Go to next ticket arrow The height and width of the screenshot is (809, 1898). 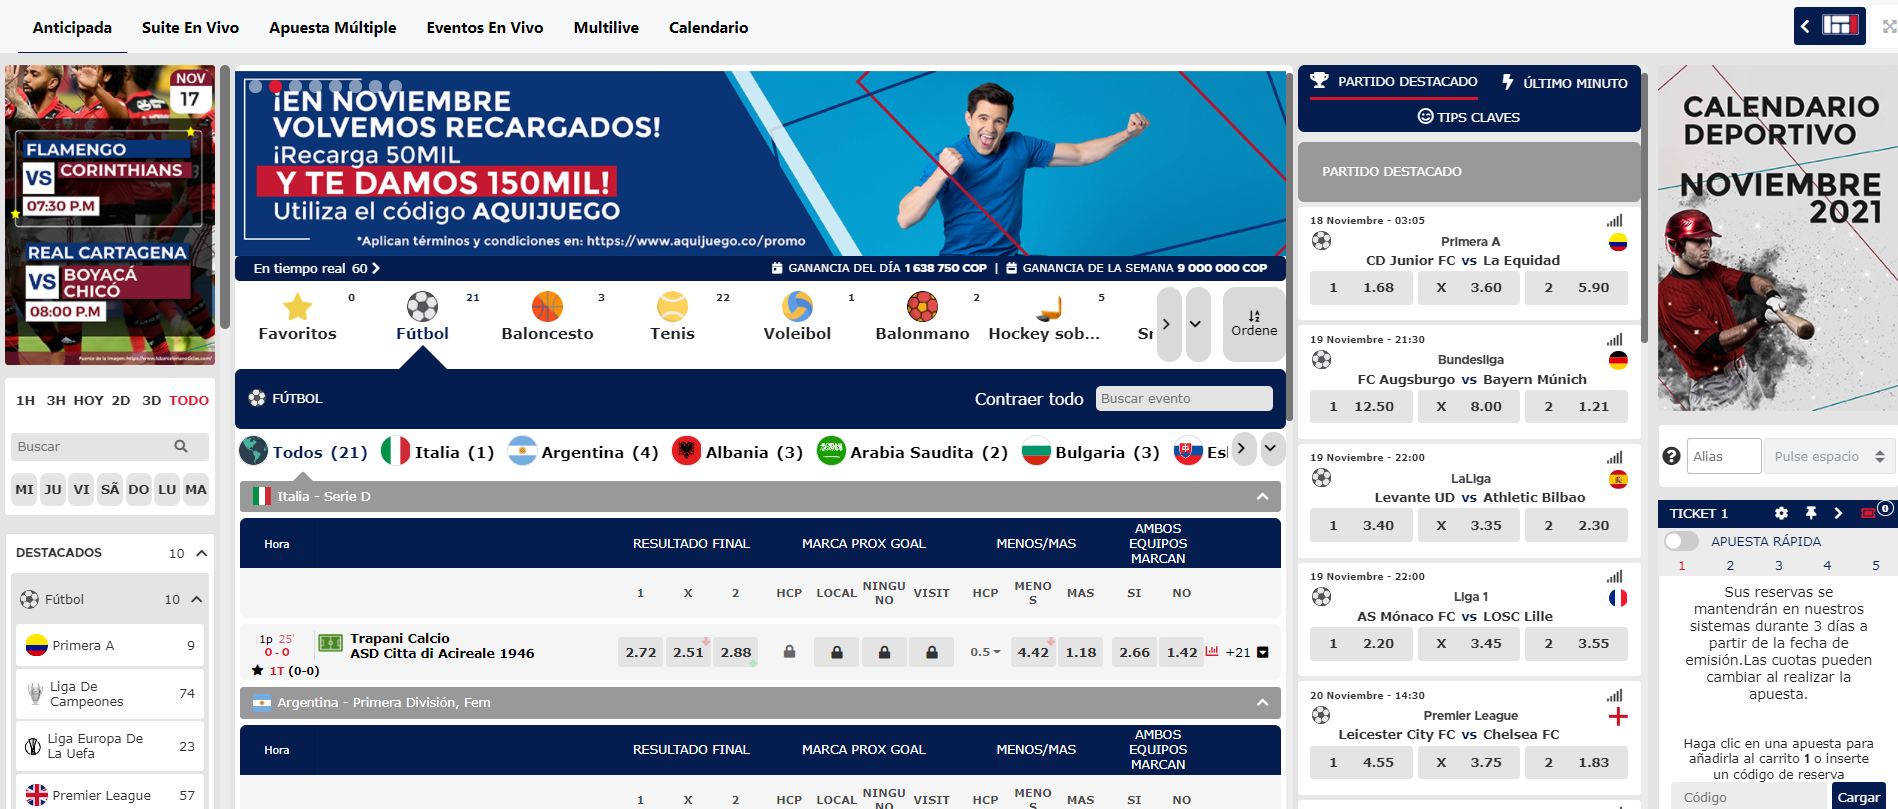click(1838, 513)
